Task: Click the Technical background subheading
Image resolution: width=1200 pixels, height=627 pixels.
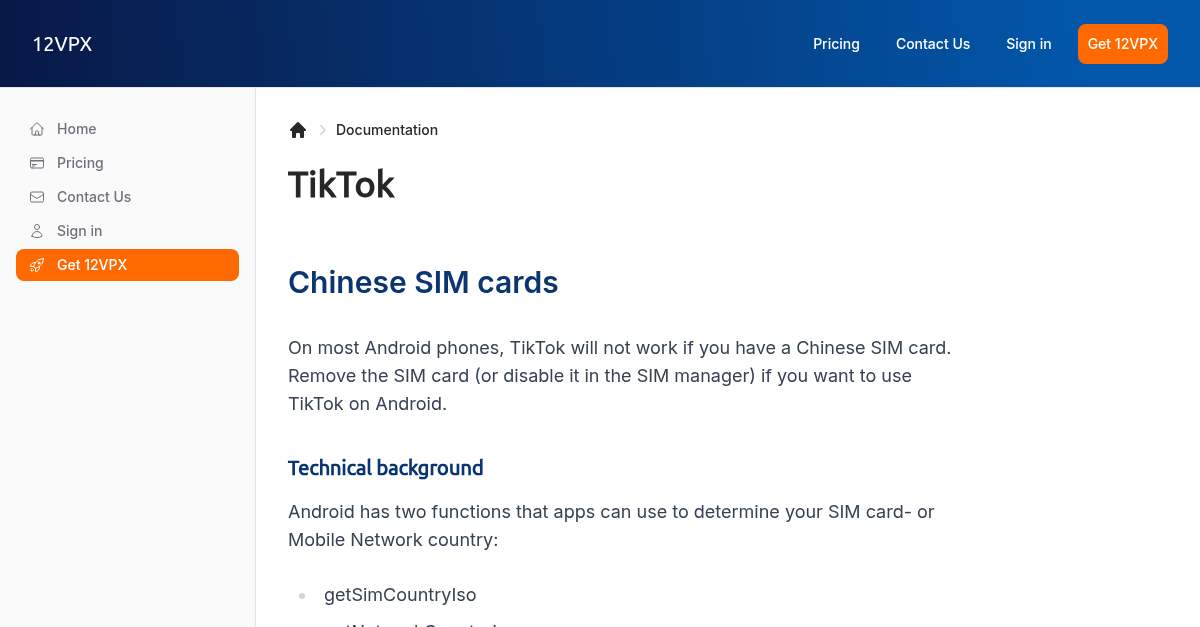Action: [x=385, y=467]
